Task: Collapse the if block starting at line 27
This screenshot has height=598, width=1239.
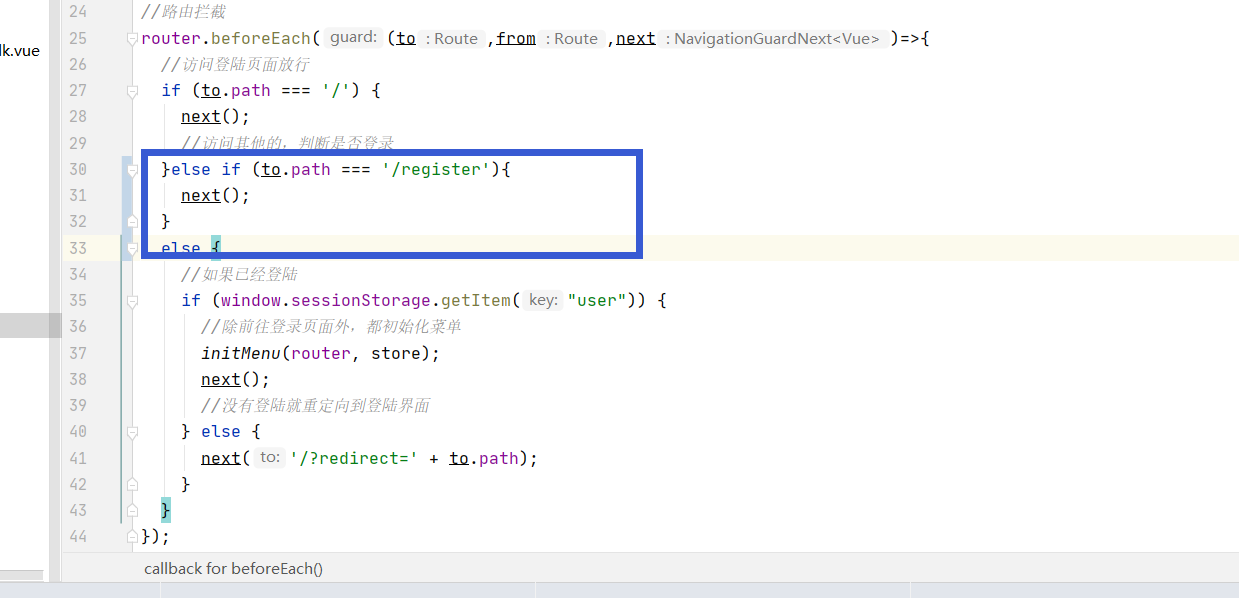Action: (131, 90)
